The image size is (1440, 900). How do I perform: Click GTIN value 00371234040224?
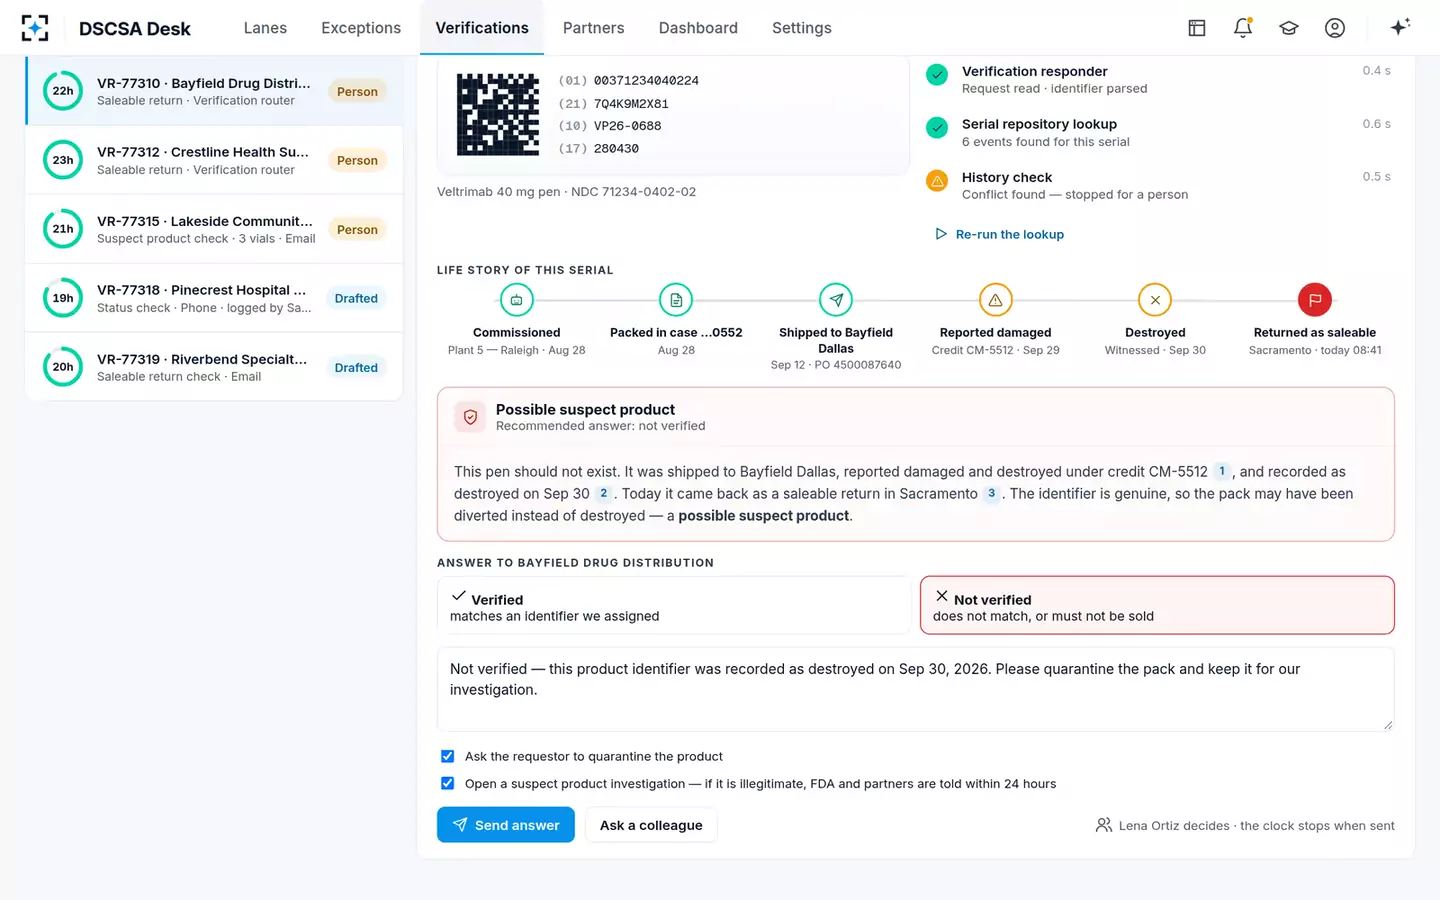coord(646,80)
